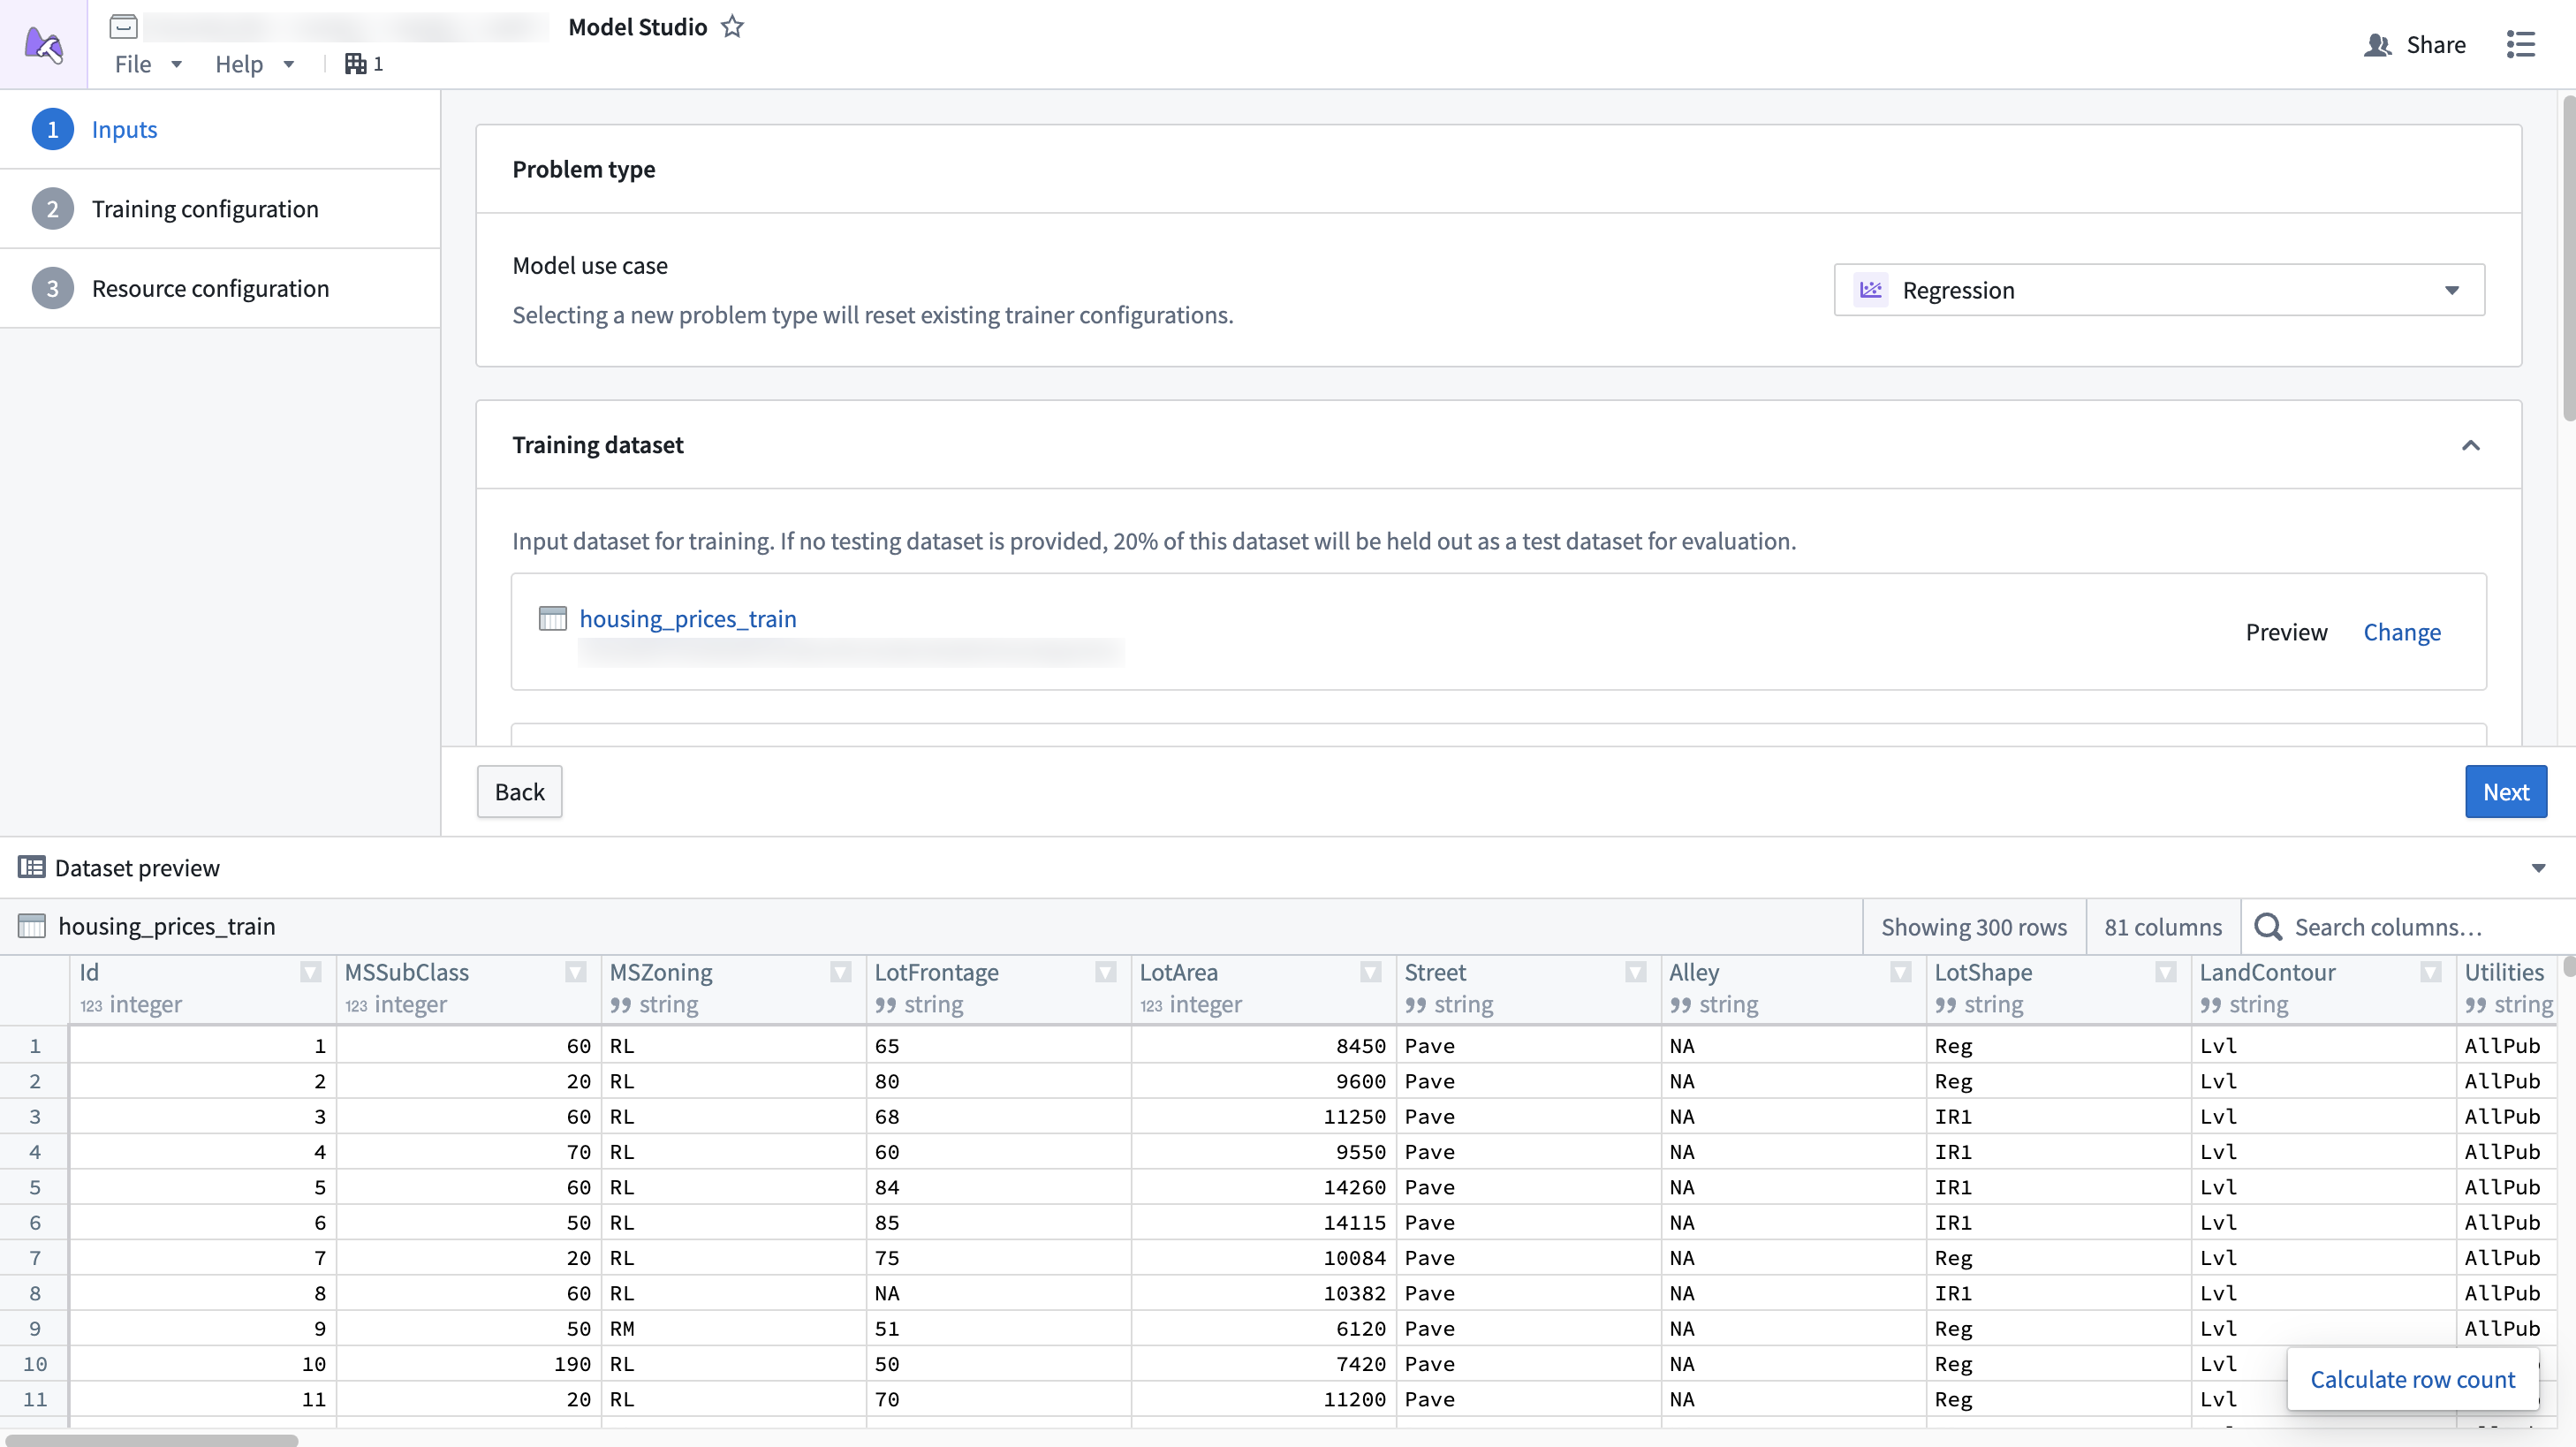The image size is (2576, 1447).
Task: Open the overflow menu icon at top right
Action: tap(2522, 44)
